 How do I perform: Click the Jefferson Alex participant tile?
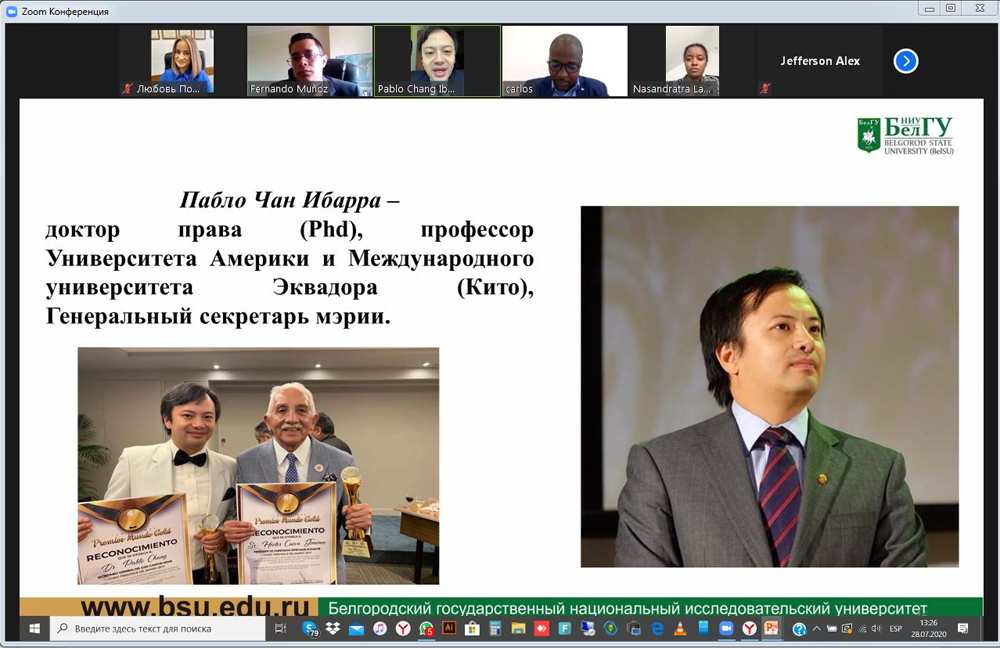(819, 61)
